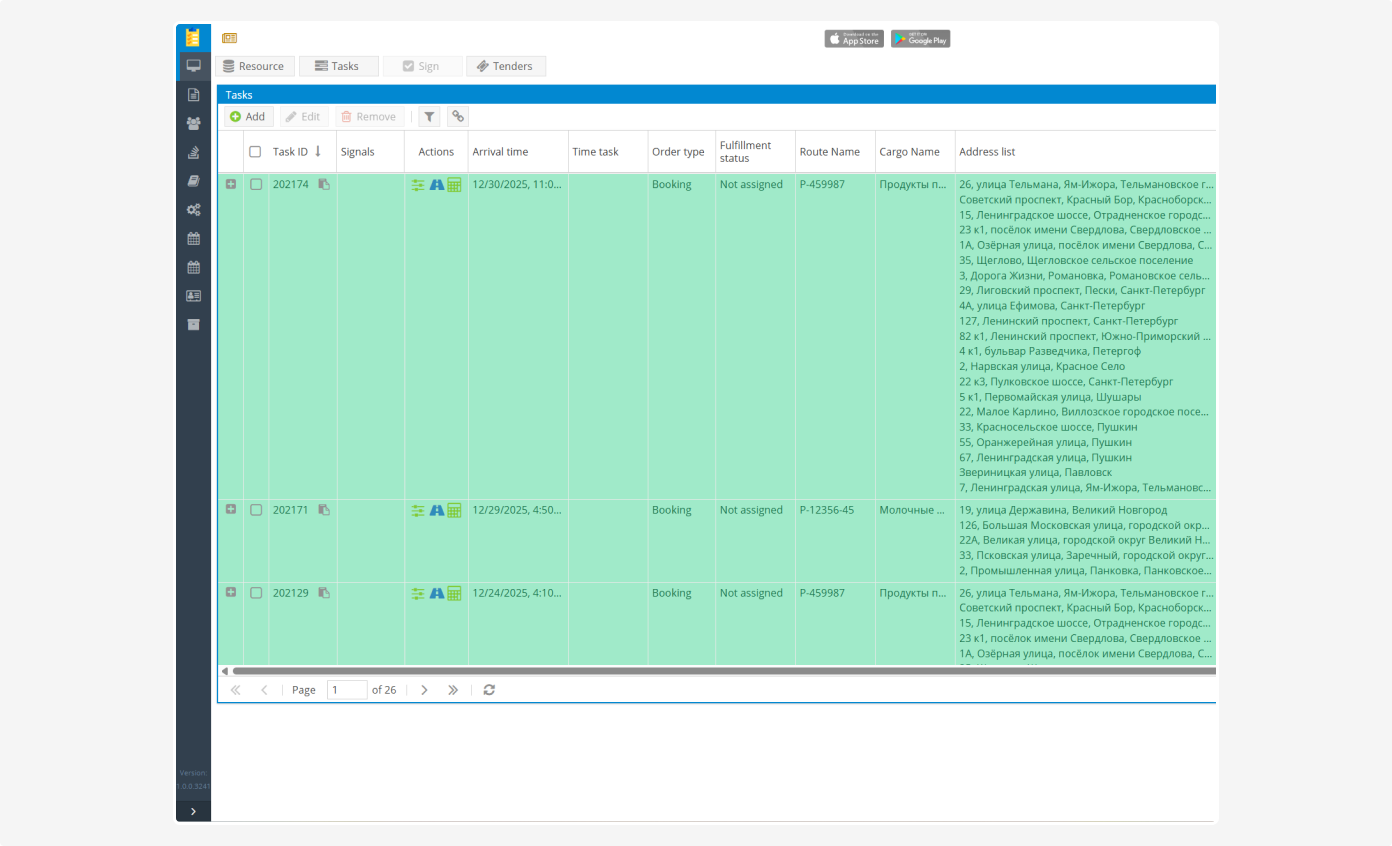Open the archive box icon in sidebar

pyautogui.click(x=193, y=325)
